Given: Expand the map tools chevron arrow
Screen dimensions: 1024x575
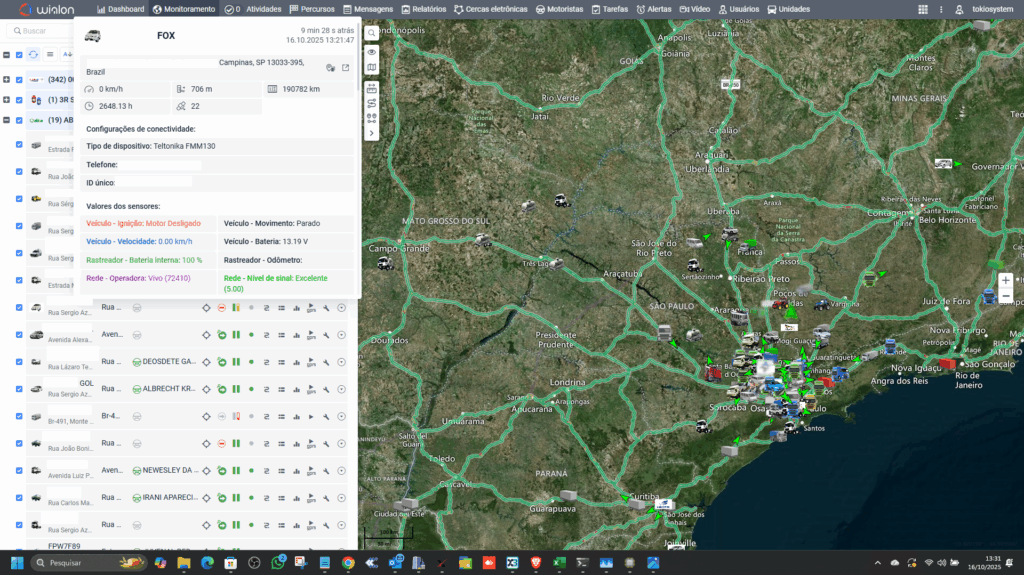Looking at the screenshot, I should tap(372, 133).
